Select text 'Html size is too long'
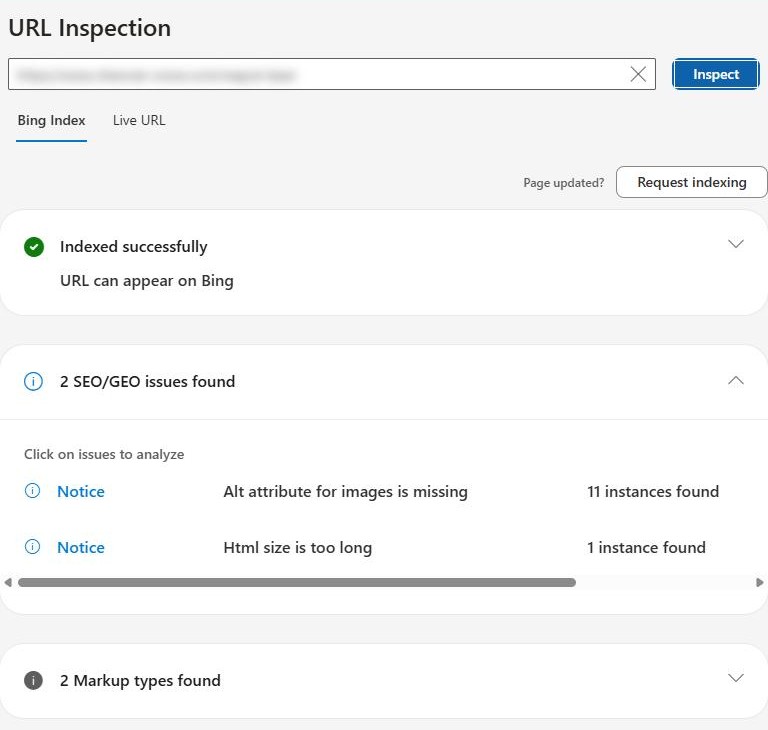This screenshot has width=768, height=730. [298, 548]
